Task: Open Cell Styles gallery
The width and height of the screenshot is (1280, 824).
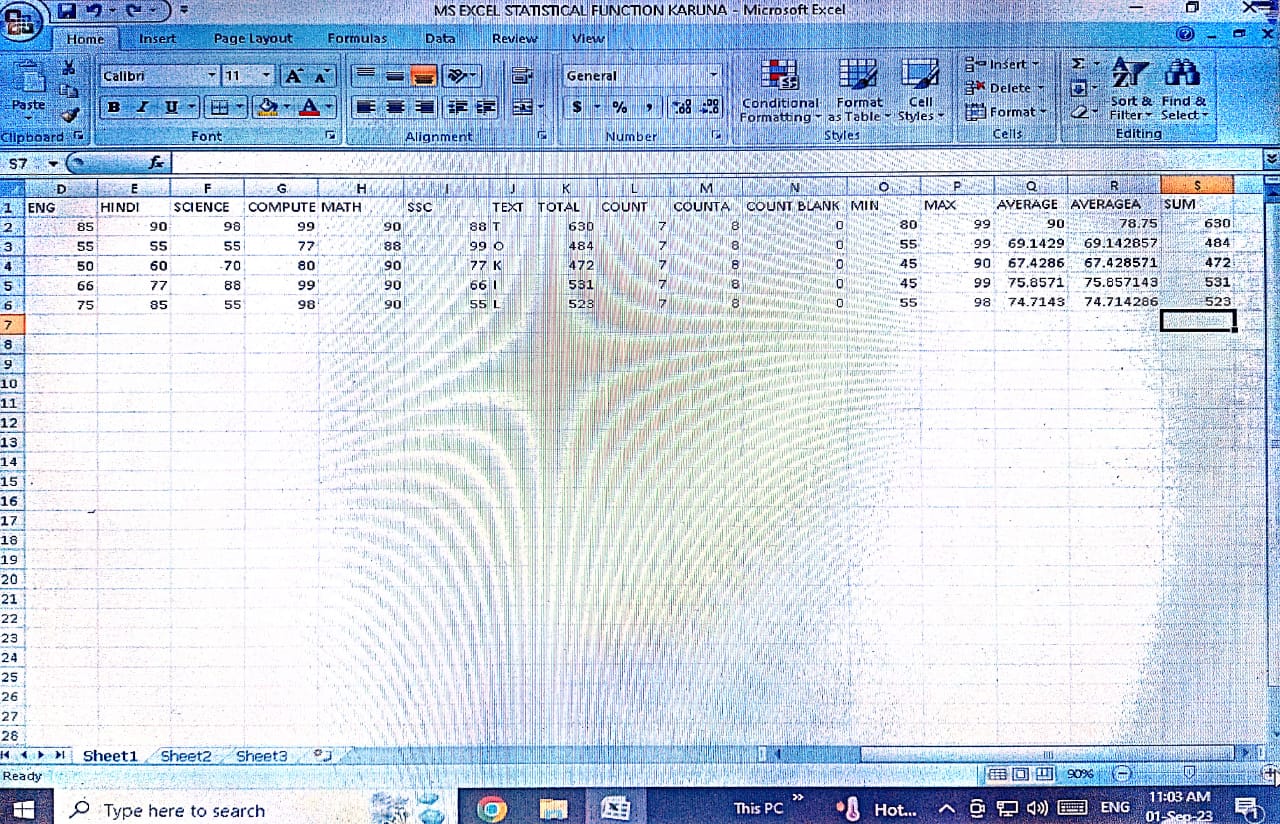Action: pos(919,91)
